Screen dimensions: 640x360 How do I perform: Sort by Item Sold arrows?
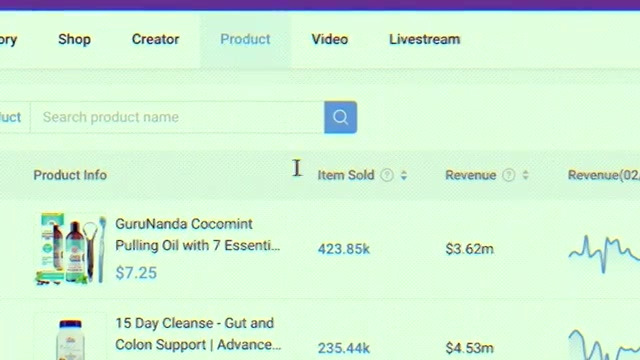click(404, 175)
